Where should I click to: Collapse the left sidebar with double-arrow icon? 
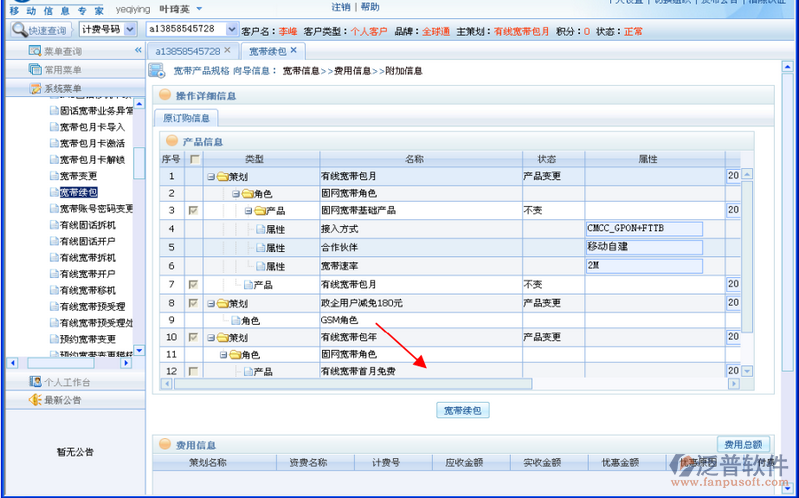[x=138, y=51]
